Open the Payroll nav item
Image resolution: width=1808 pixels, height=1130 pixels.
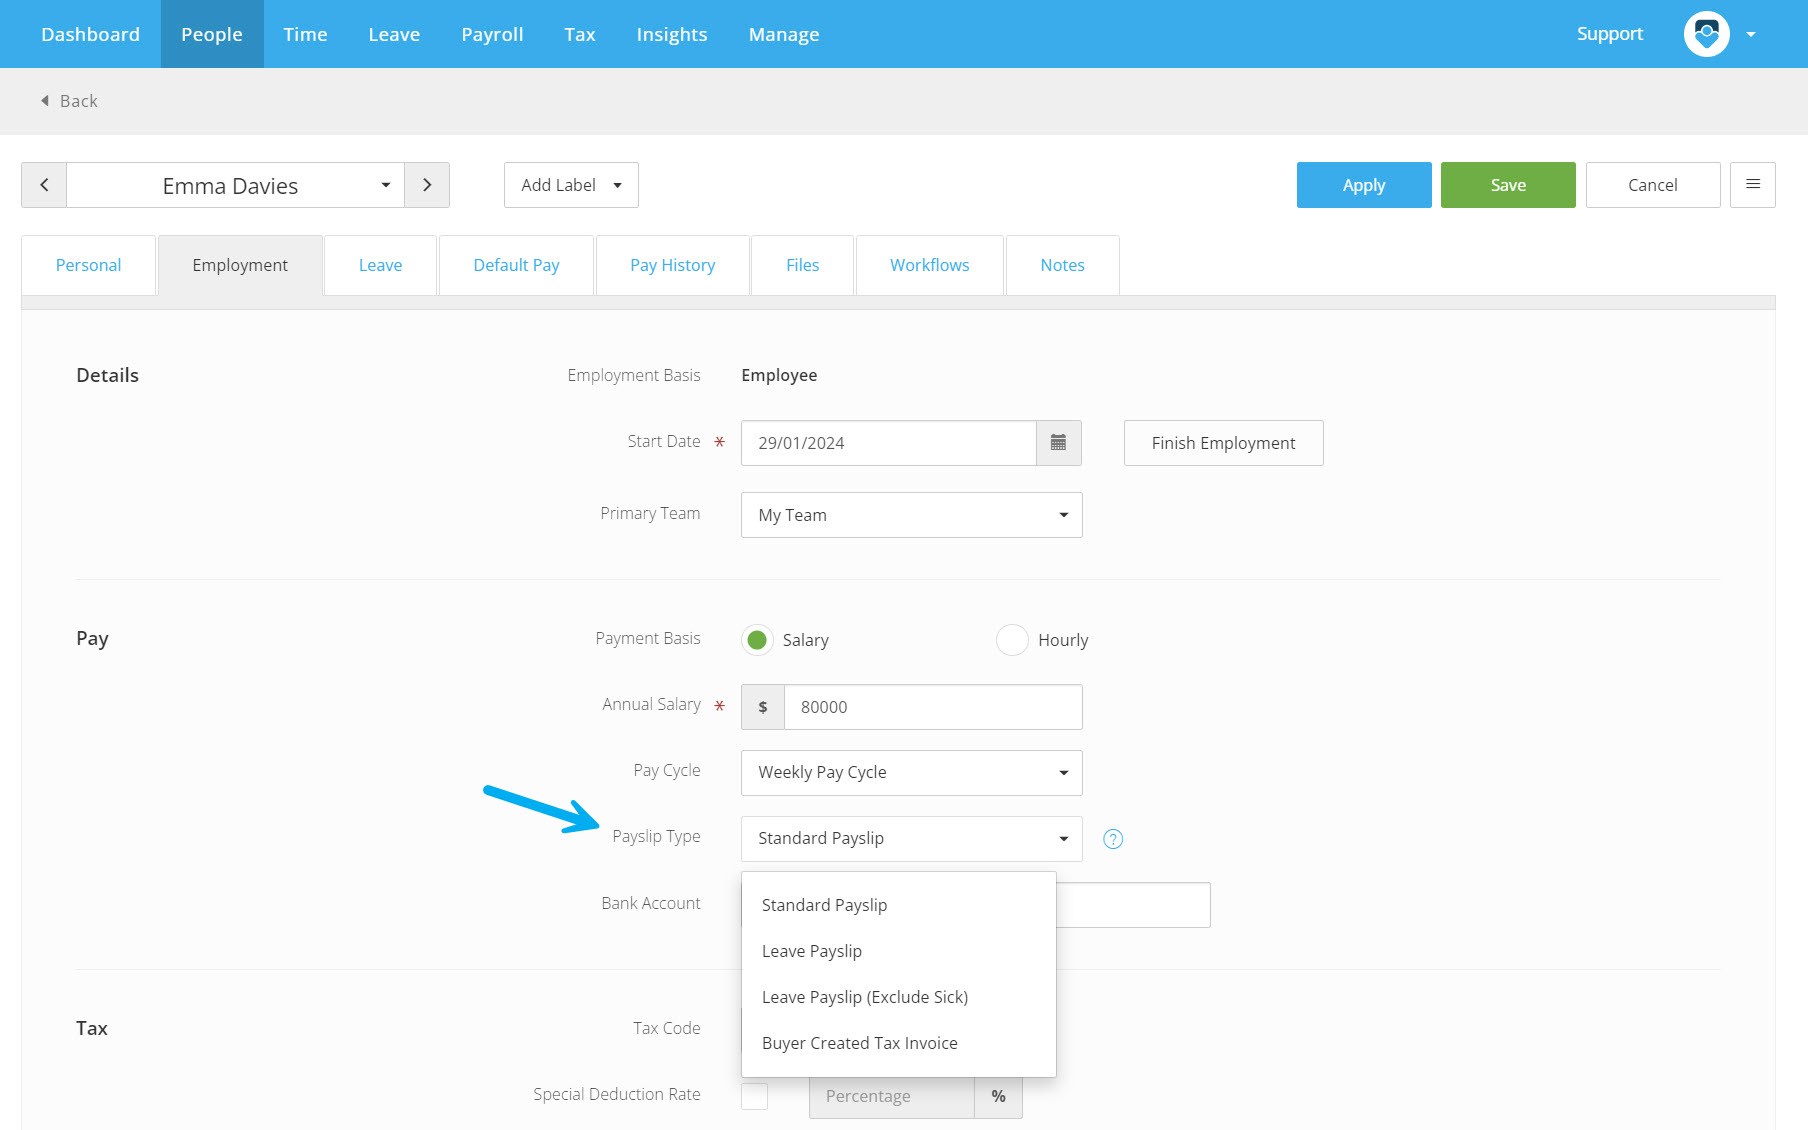(x=492, y=34)
